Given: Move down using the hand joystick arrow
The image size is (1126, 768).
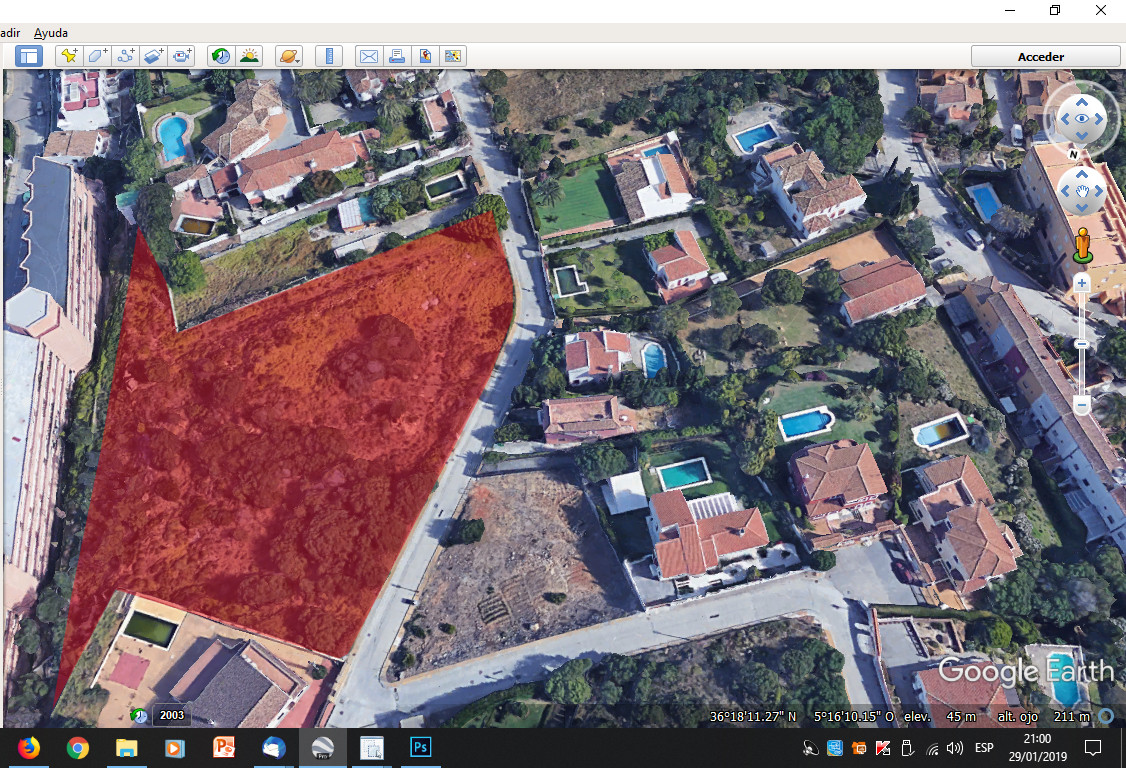Looking at the screenshot, I should click(x=1081, y=208).
